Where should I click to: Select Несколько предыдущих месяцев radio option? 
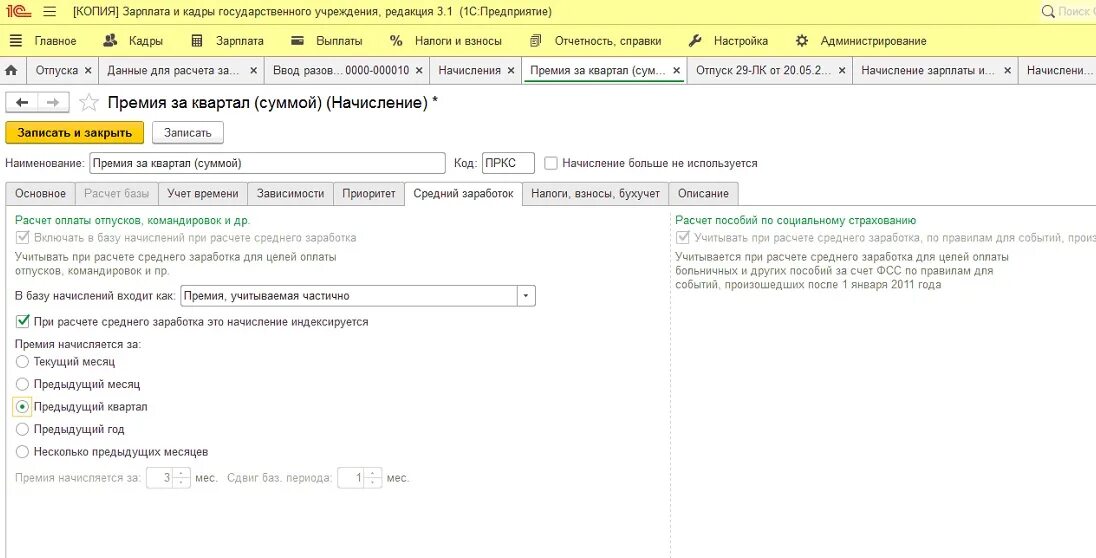tap(22, 451)
